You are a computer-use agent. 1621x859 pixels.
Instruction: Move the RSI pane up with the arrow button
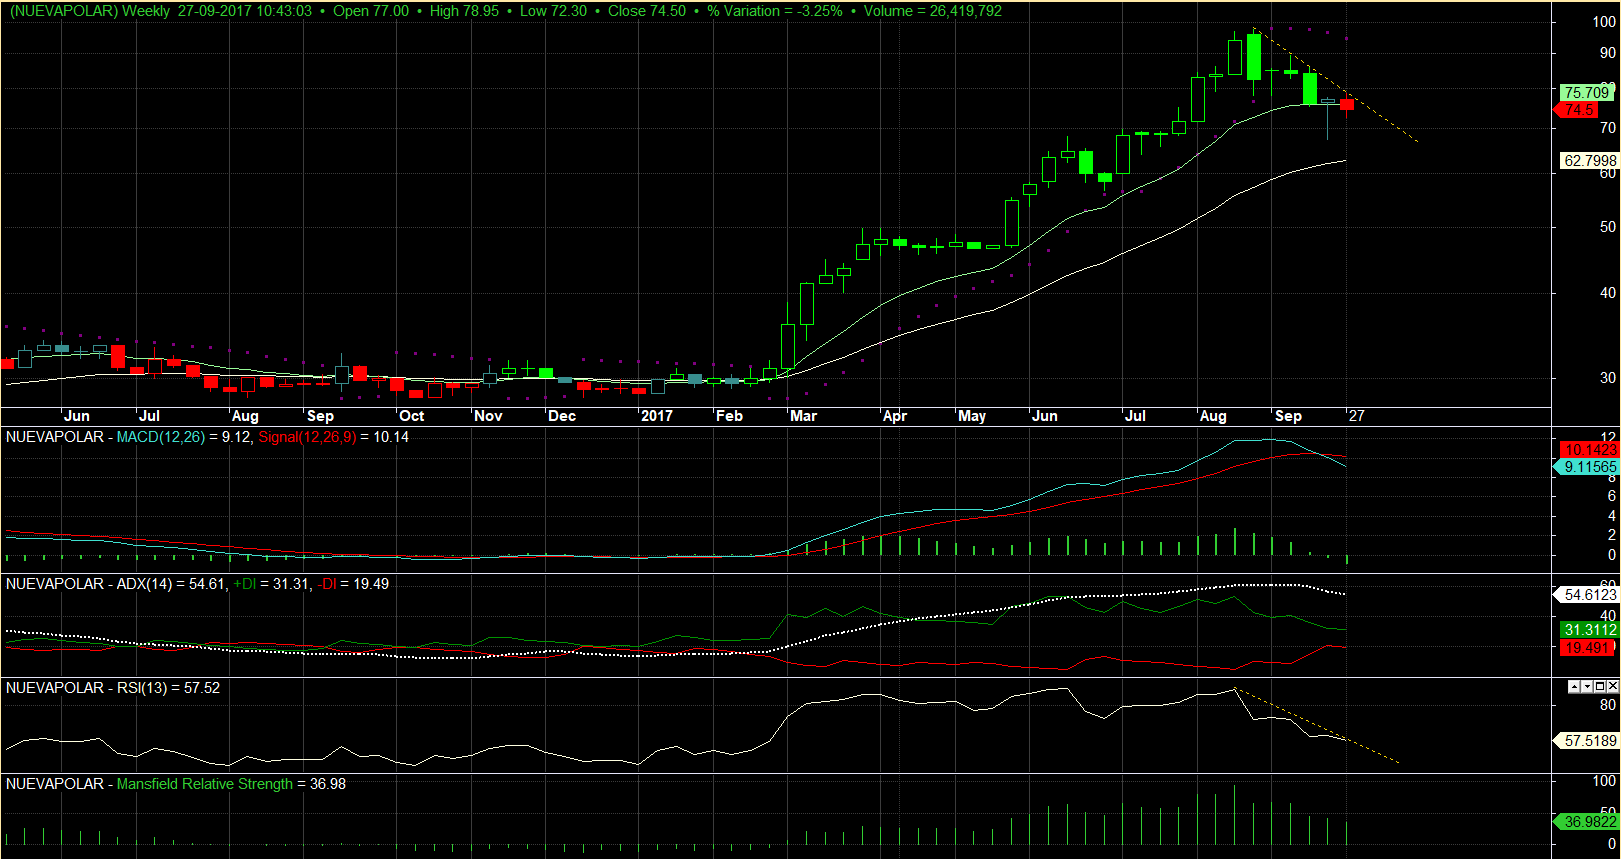[1574, 686]
